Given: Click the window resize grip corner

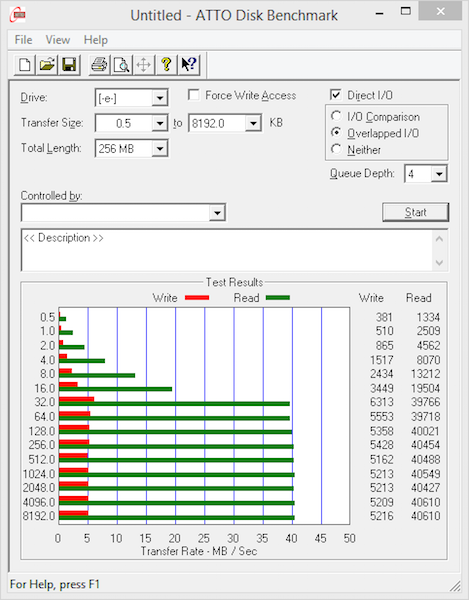Looking at the screenshot, I should click(455, 586).
